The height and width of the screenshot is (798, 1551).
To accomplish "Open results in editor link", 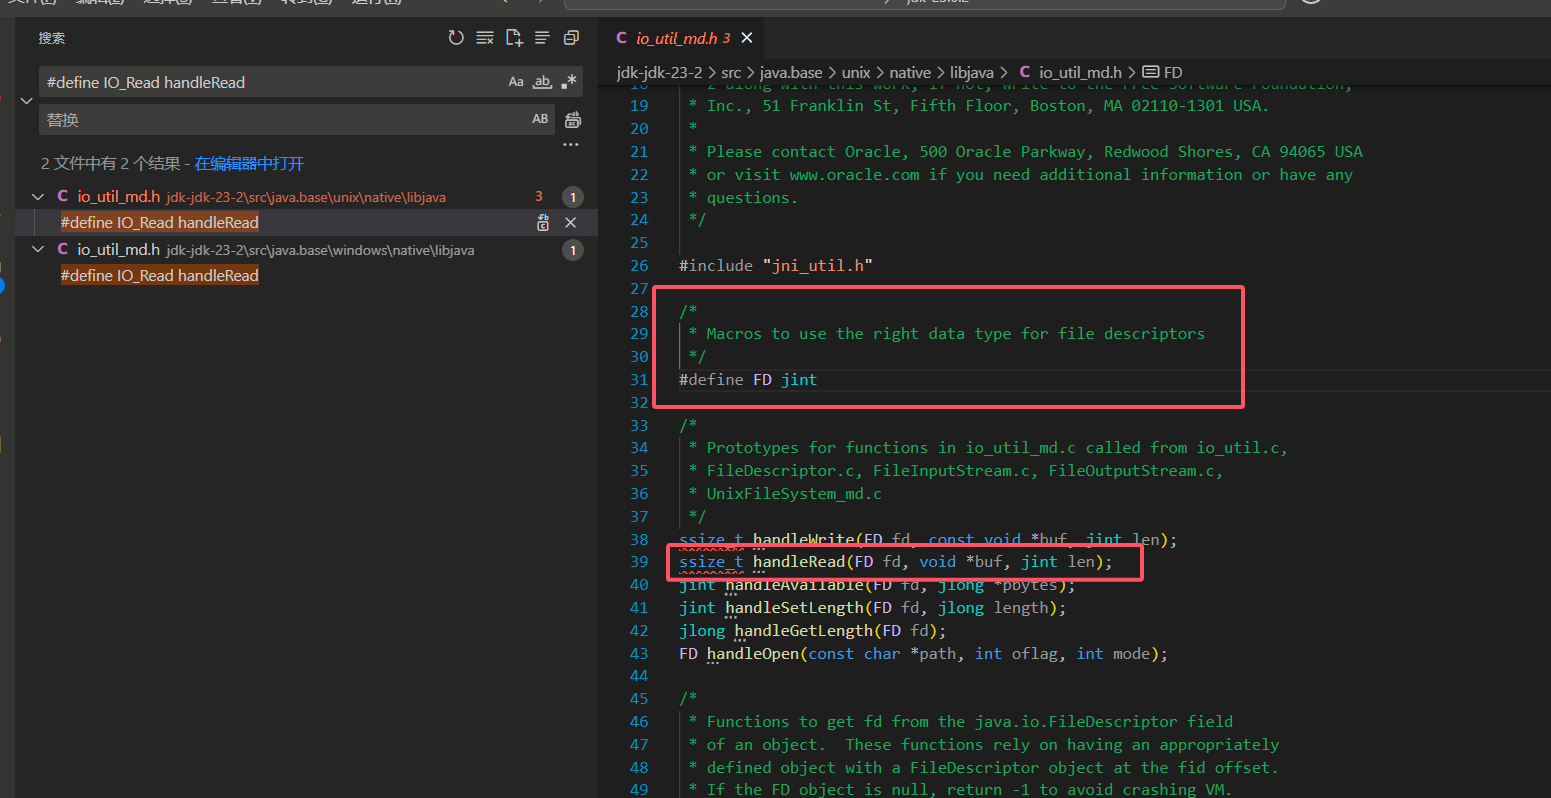I will (249, 164).
